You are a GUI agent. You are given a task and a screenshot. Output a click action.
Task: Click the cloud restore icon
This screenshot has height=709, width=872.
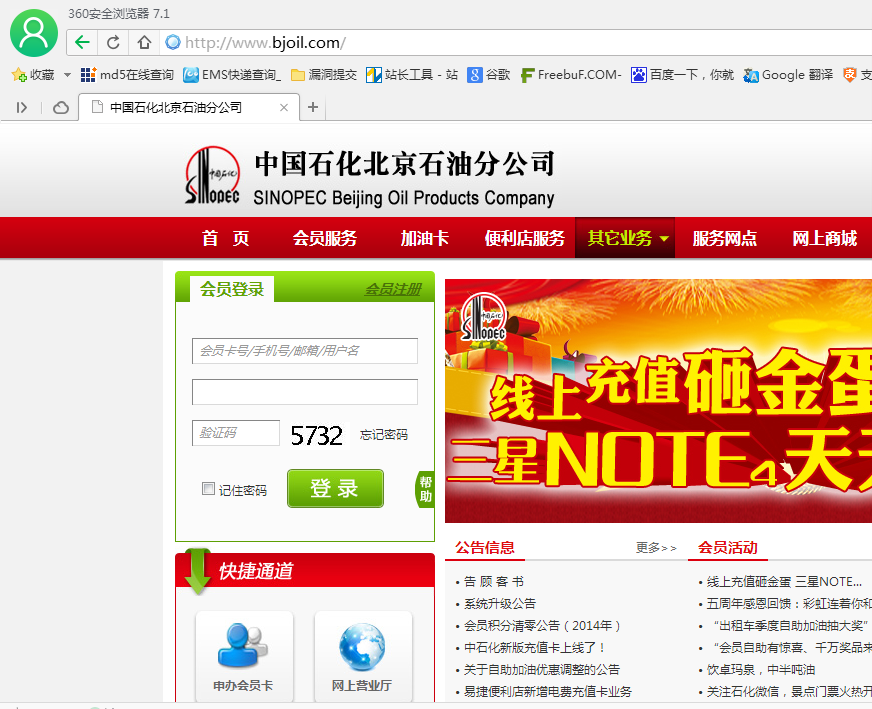click(x=61, y=107)
